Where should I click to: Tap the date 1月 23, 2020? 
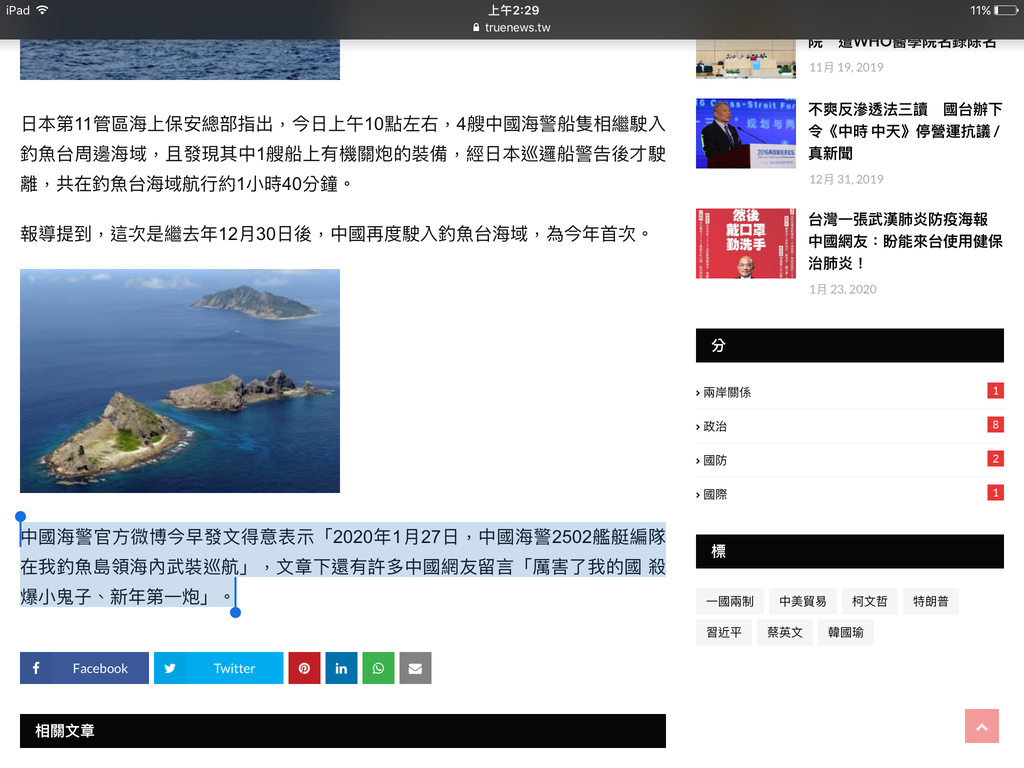click(842, 289)
